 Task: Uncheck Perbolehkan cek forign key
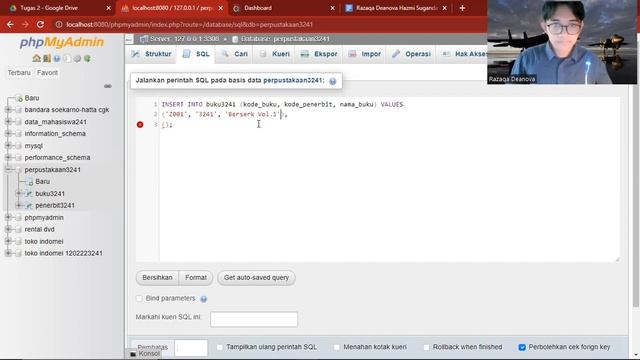[522, 347]
